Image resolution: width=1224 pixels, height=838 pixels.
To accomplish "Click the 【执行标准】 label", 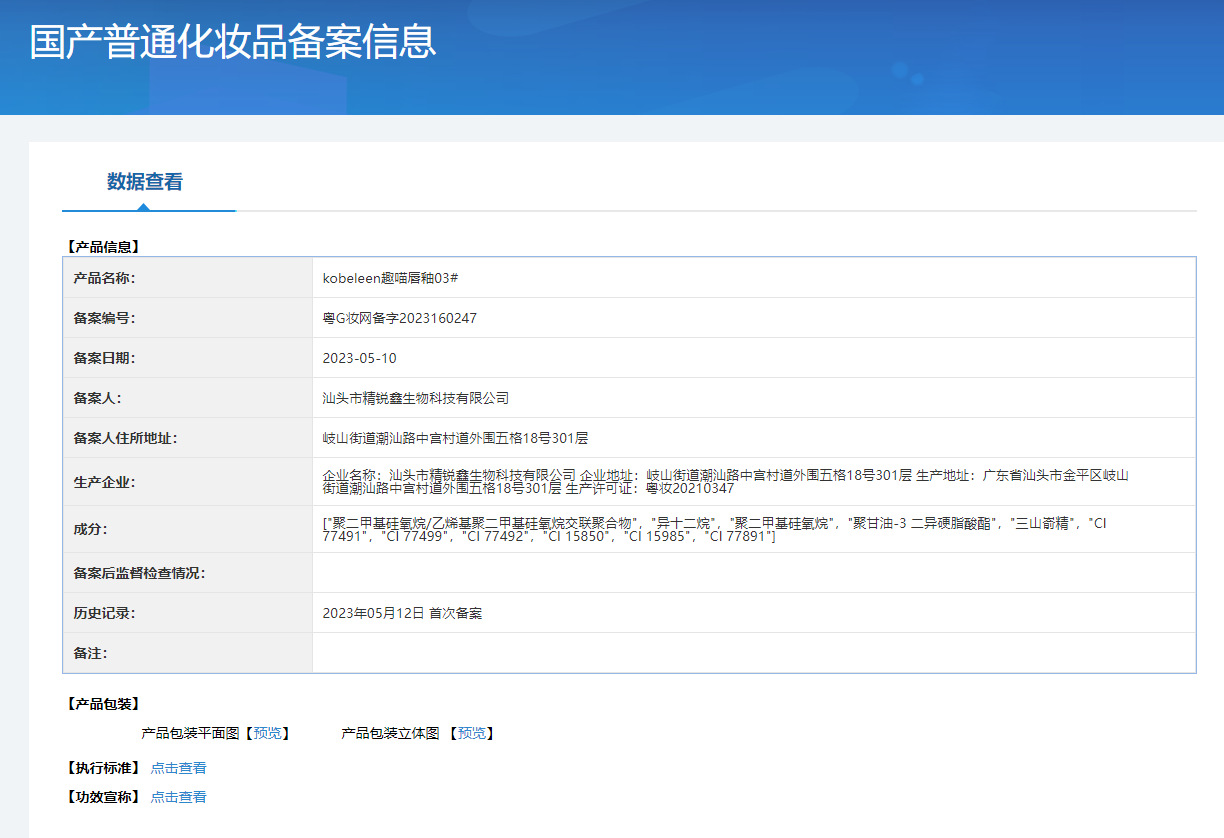I will click(102, 768).
